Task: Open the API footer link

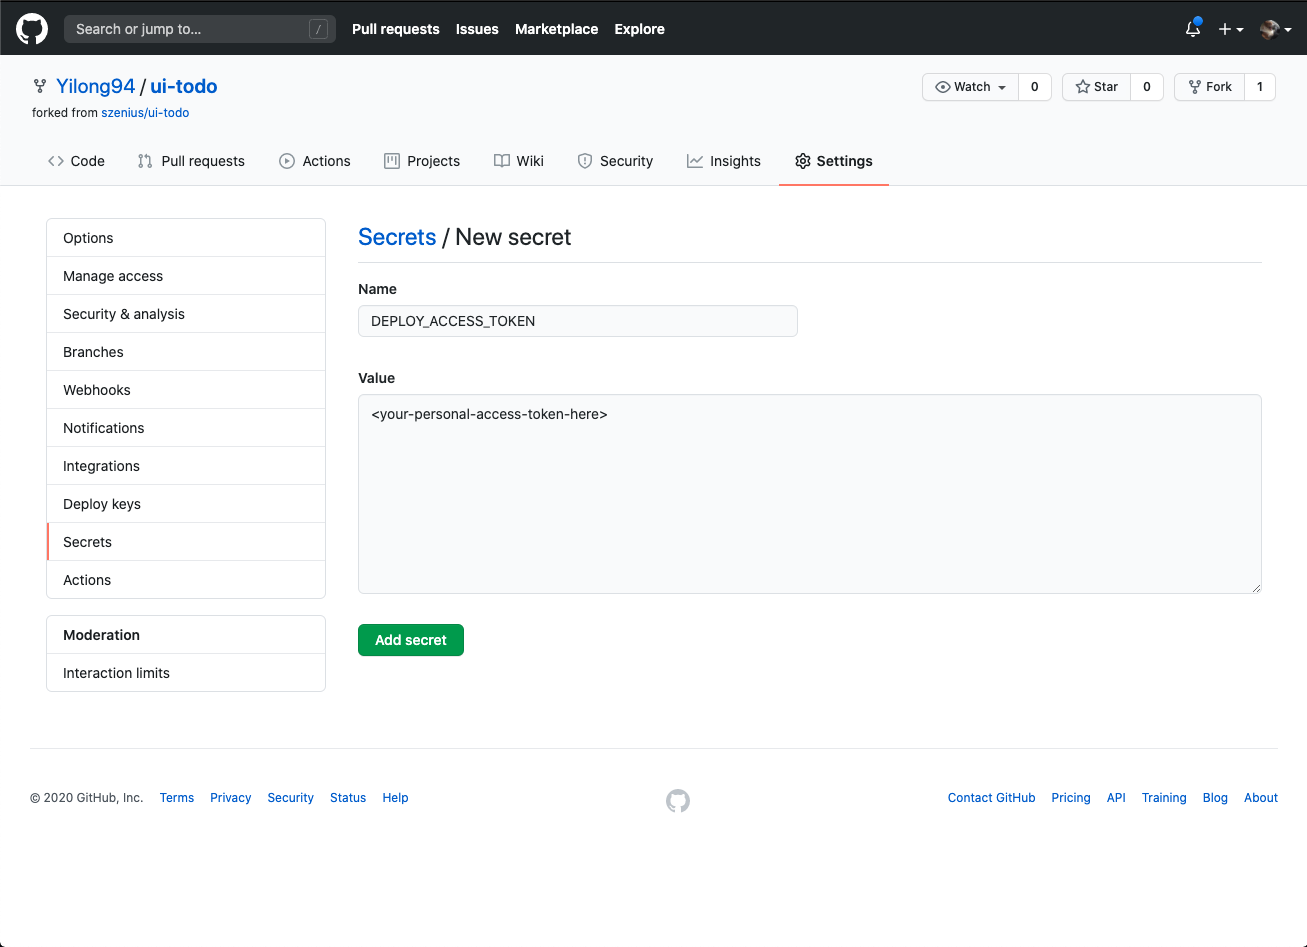Action: coord(1116,798)
